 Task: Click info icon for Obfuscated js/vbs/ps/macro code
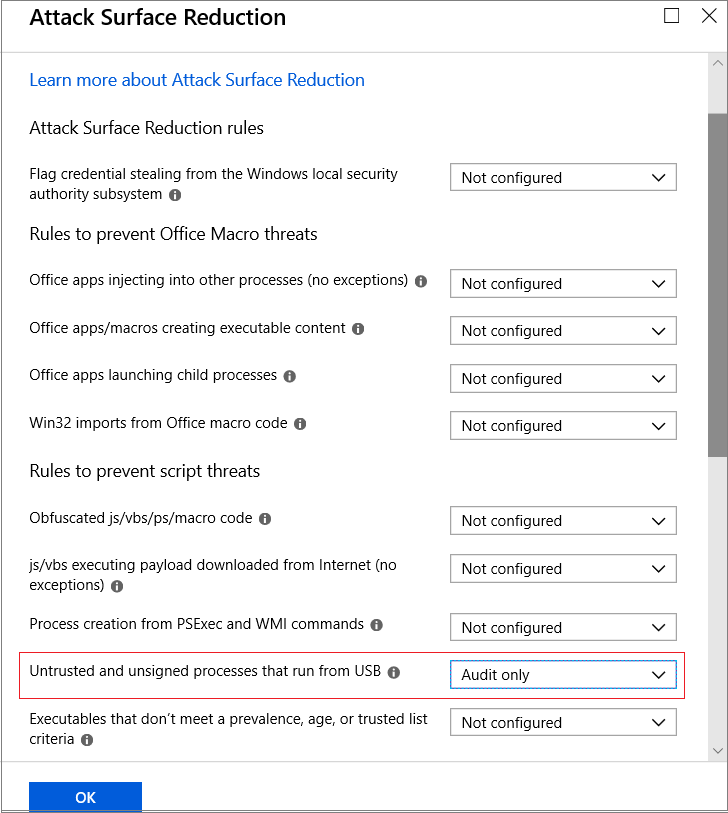tap(265, 520)
